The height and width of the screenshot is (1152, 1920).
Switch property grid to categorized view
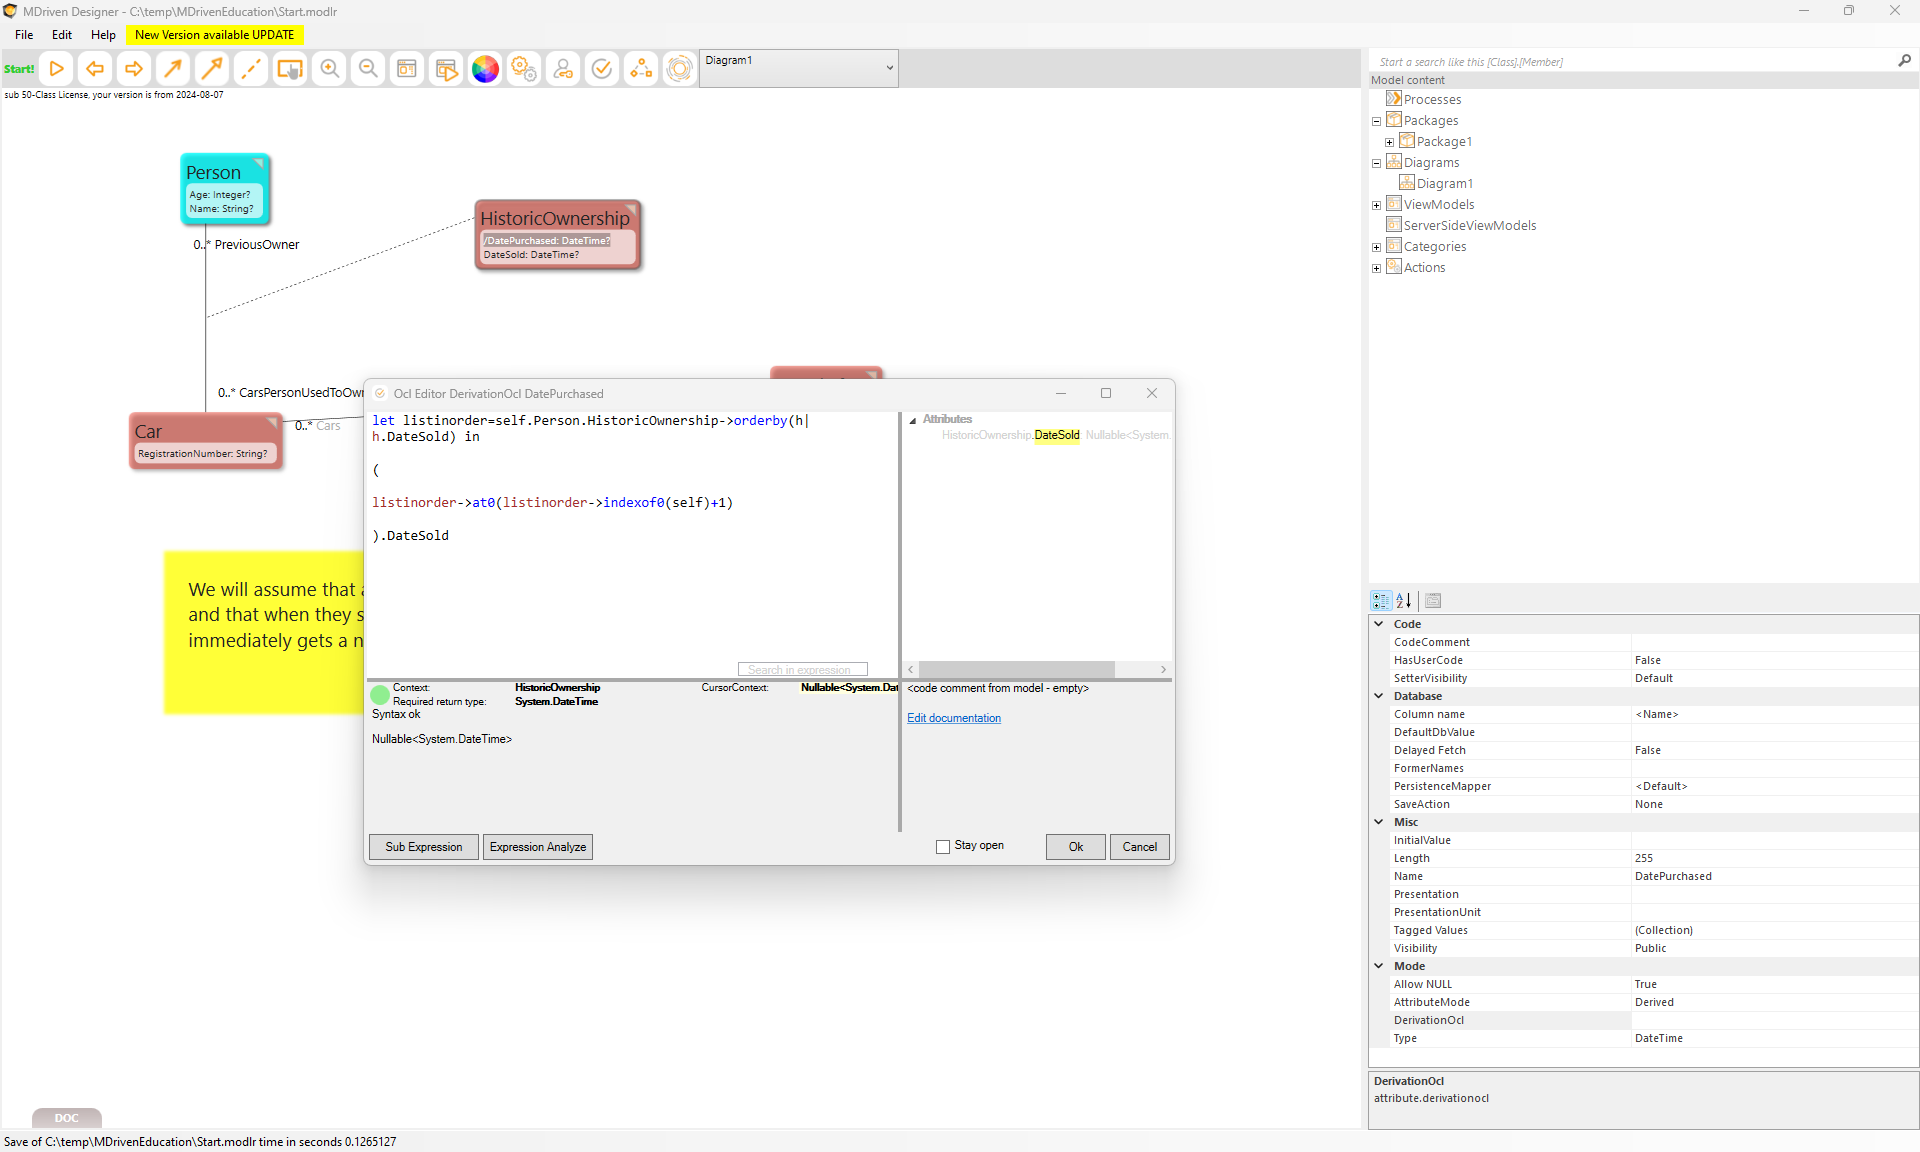(1381, 601)
